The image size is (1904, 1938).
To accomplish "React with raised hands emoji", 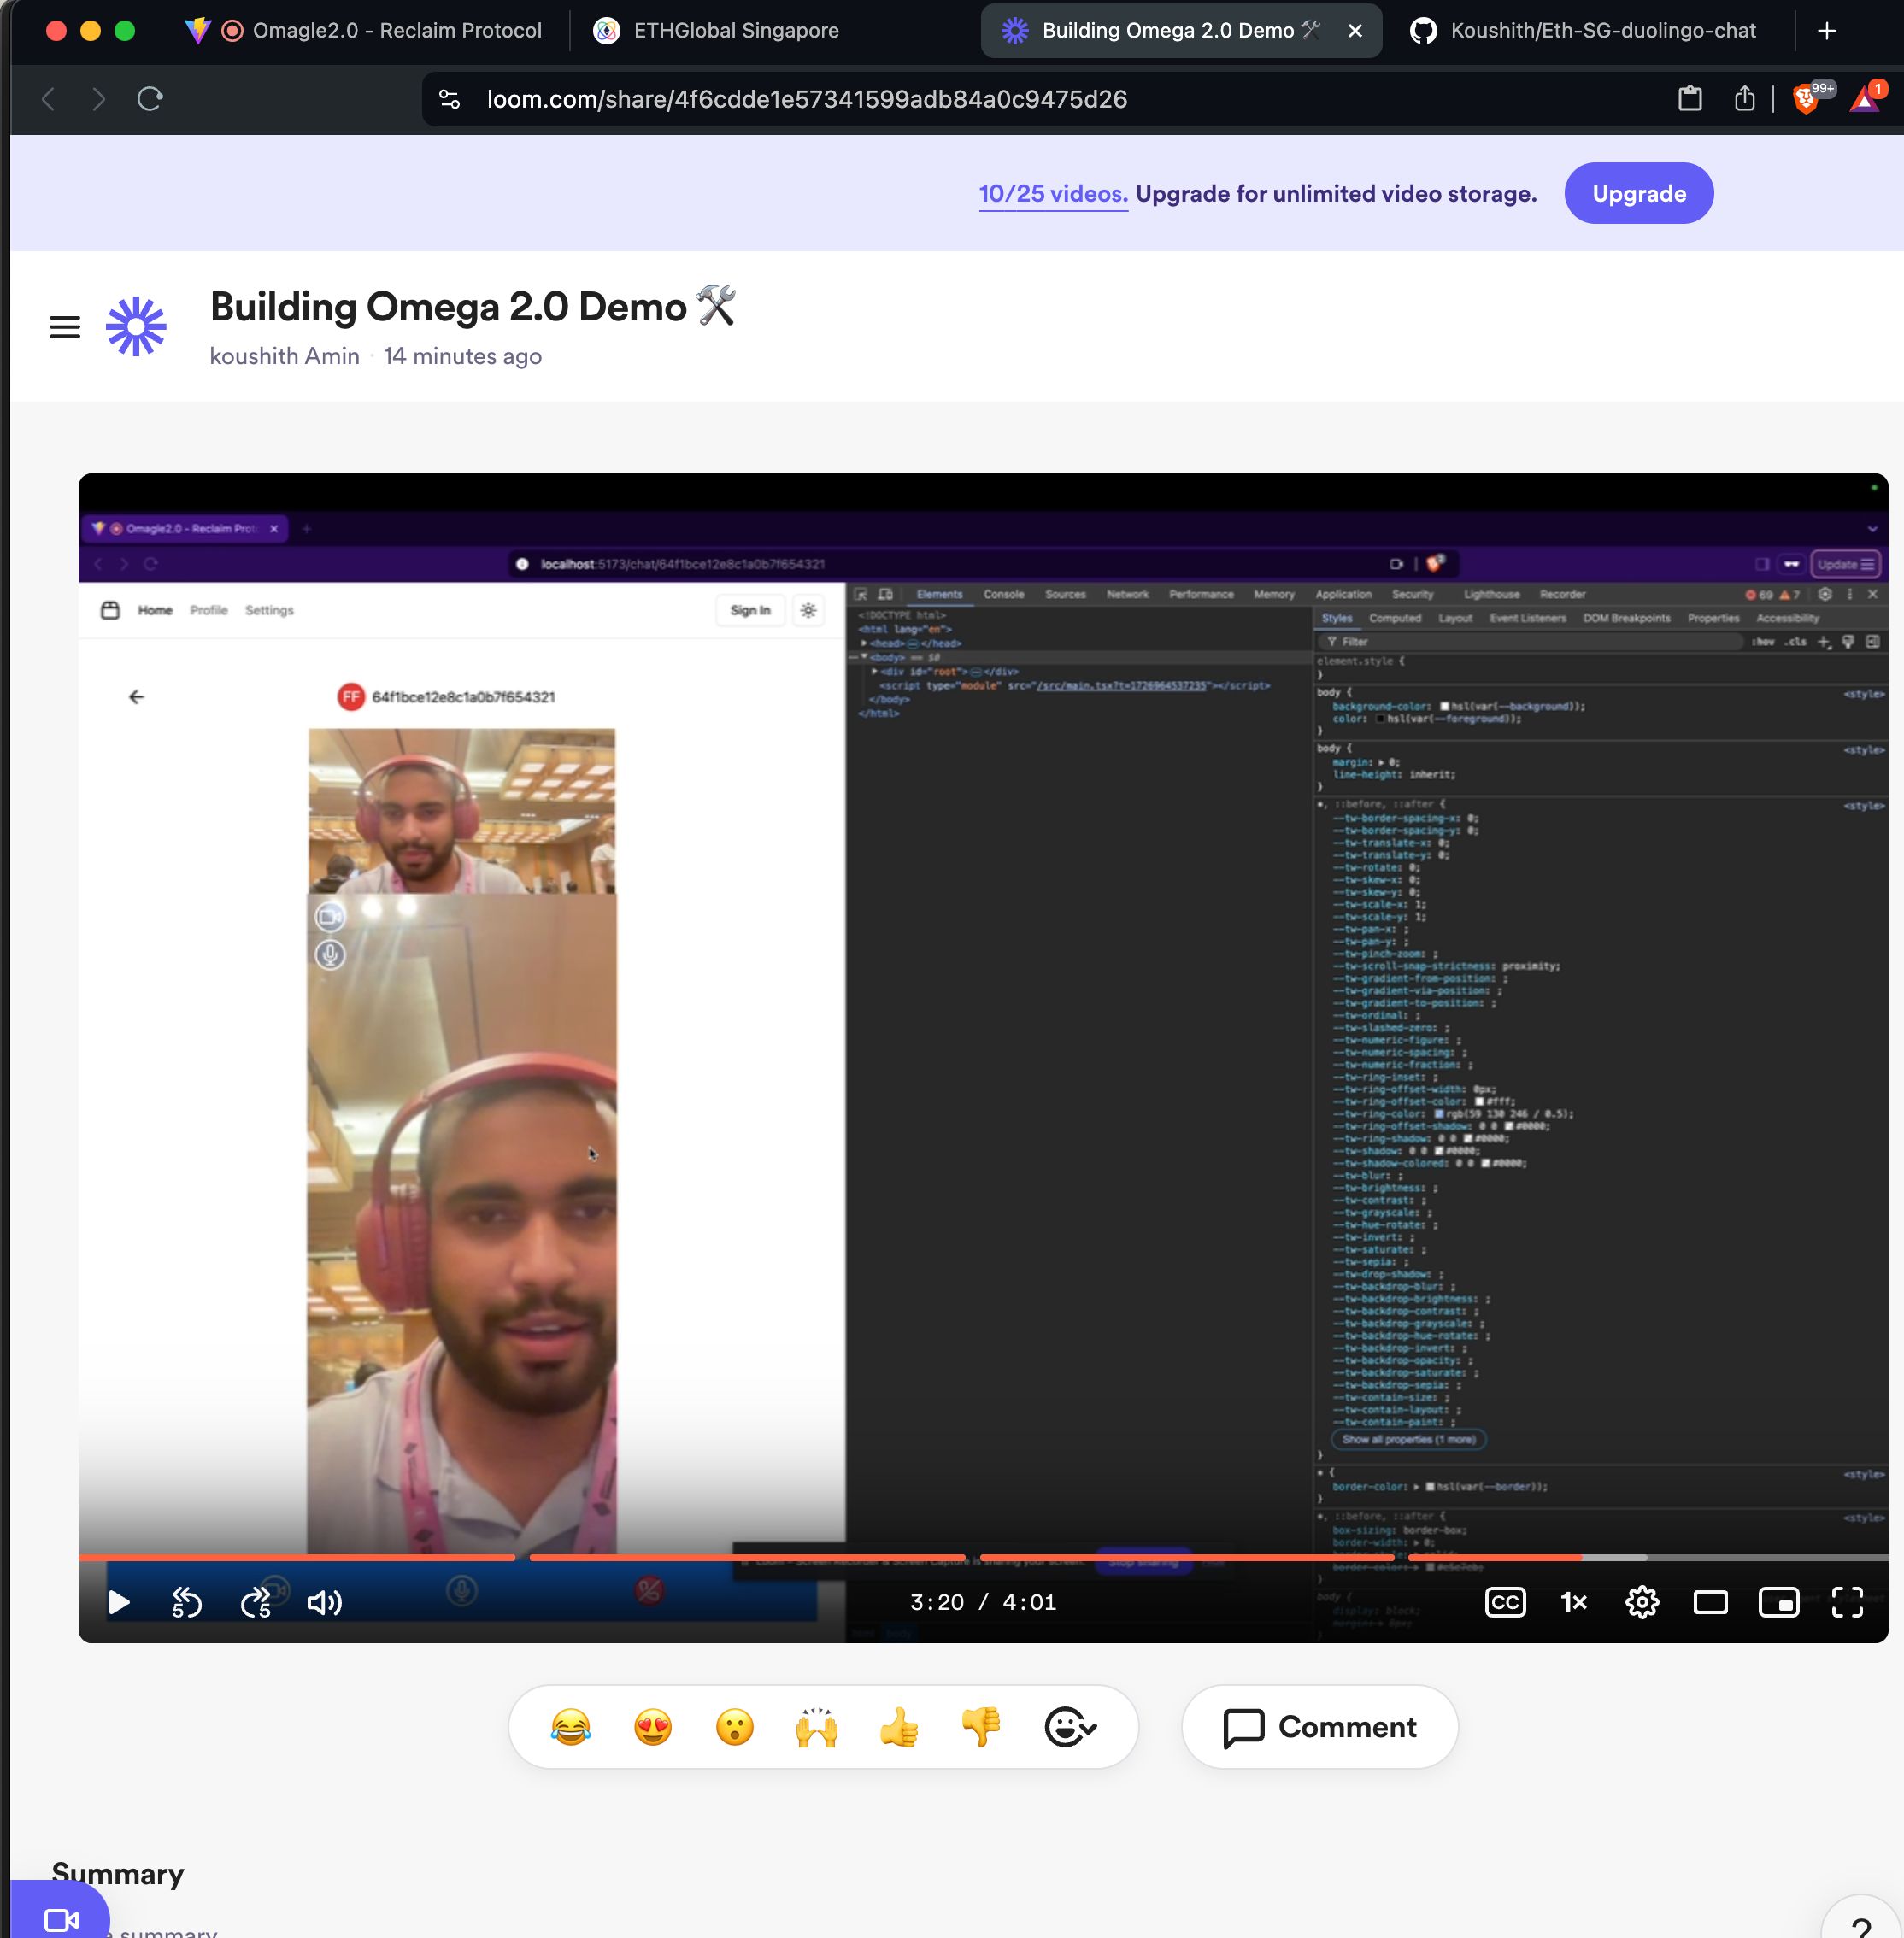I will tap(817, 1727).
